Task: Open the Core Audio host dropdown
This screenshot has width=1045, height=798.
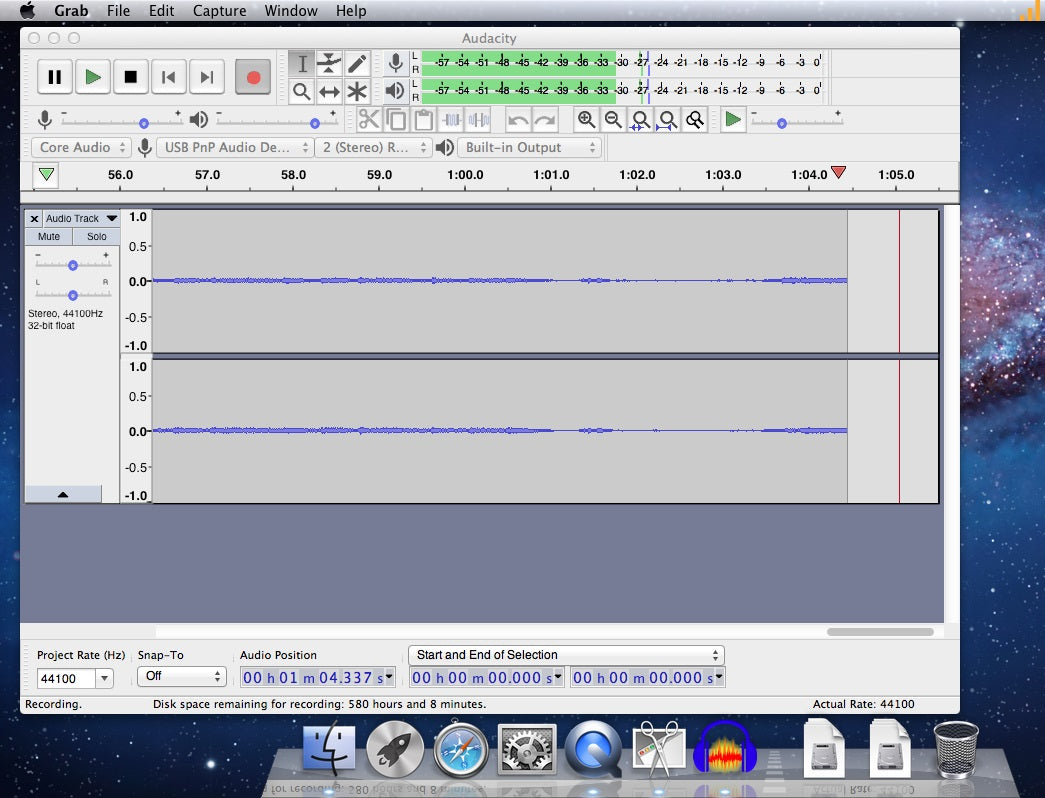Action: tap(83, 147)
